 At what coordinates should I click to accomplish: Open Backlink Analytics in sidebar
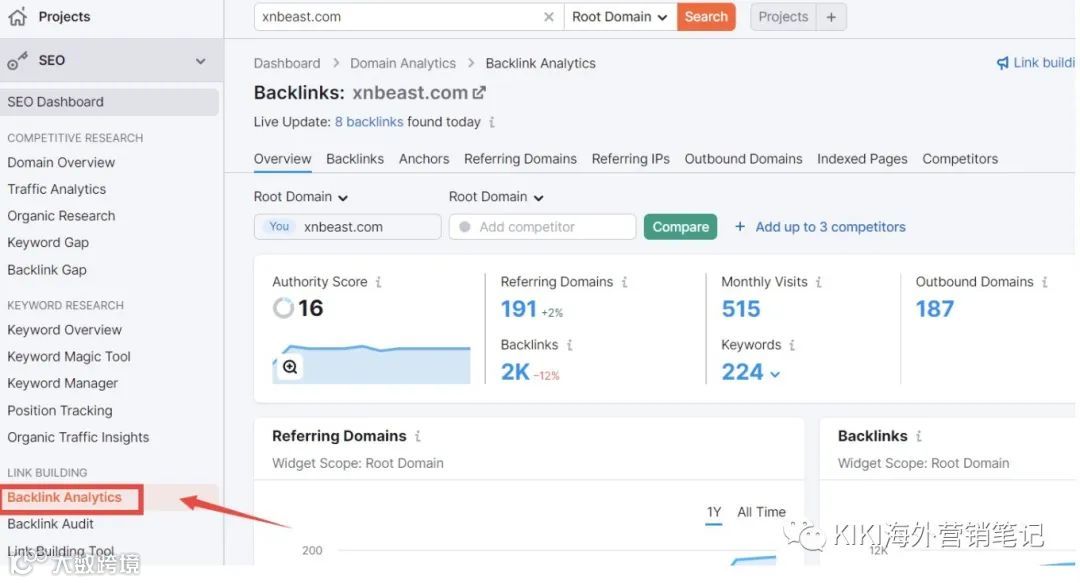click(x=64, y=498)
